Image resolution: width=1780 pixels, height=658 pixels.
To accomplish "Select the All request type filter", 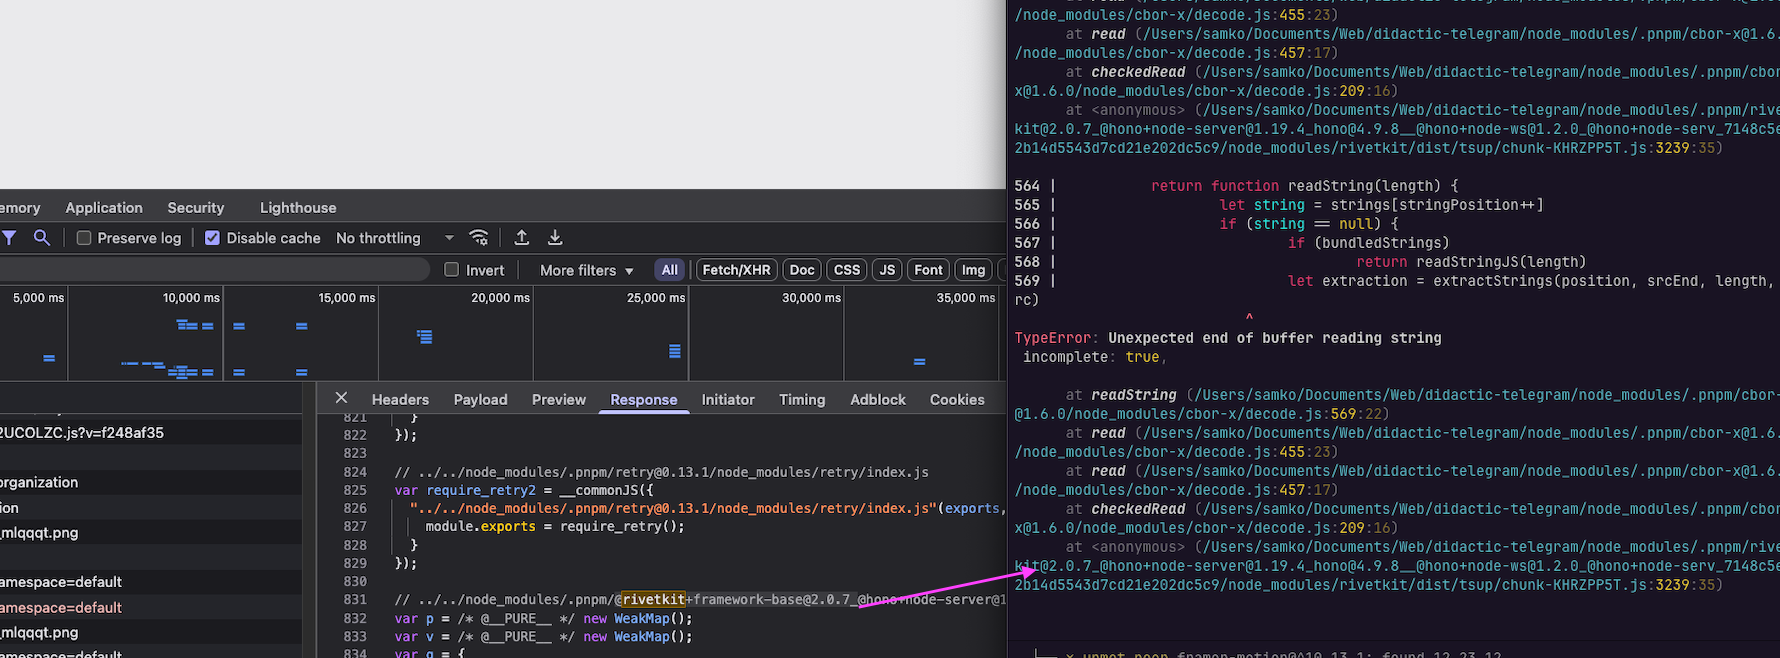I will click(669, 270).
